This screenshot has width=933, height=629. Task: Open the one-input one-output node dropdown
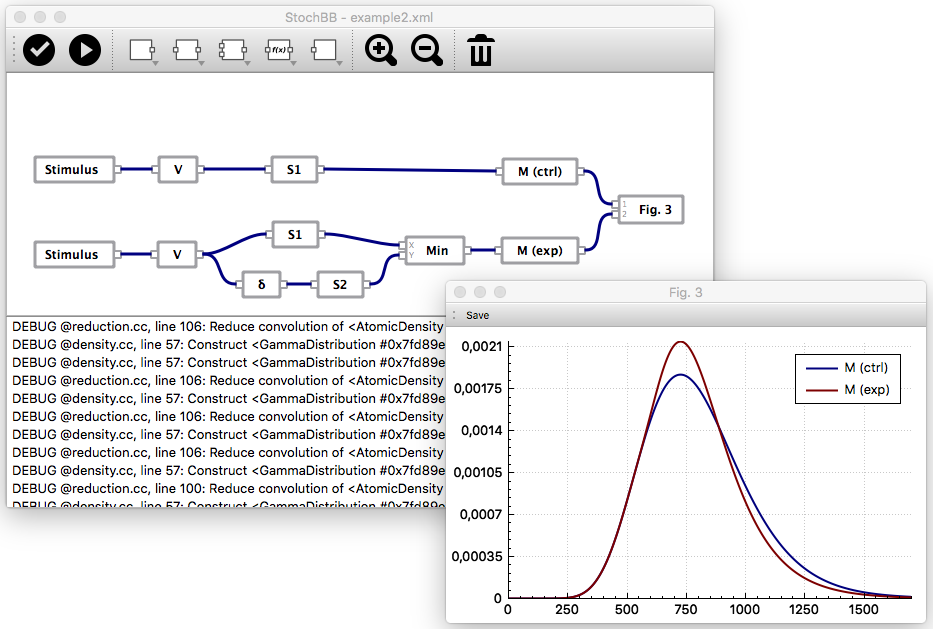(189, 50)
